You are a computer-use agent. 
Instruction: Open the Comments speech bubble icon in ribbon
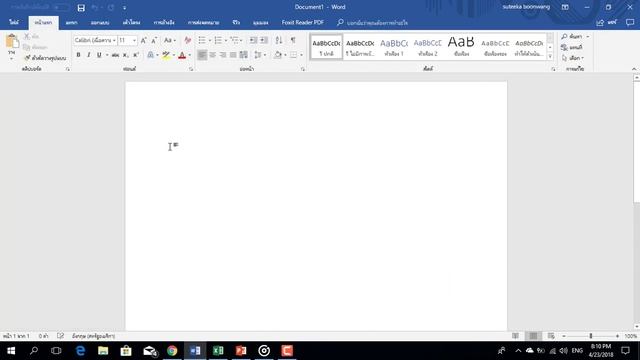pos(630,23)
